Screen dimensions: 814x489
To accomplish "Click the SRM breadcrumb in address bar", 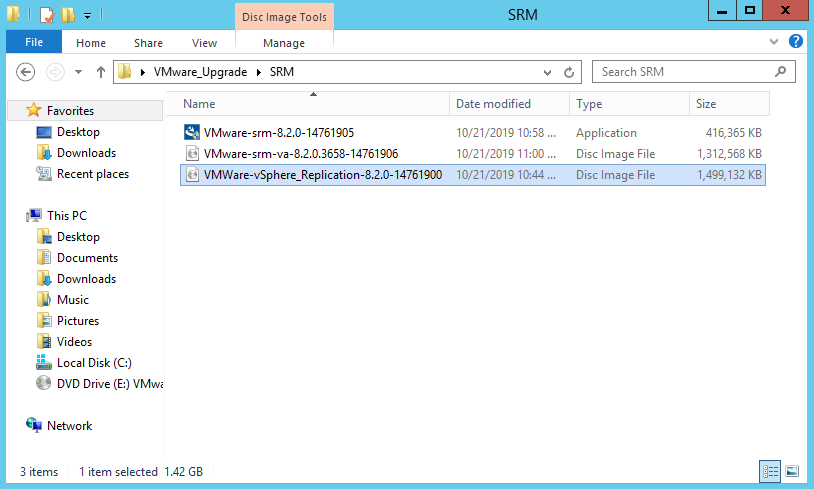I will pyautogui.click(x=282, y=72).
